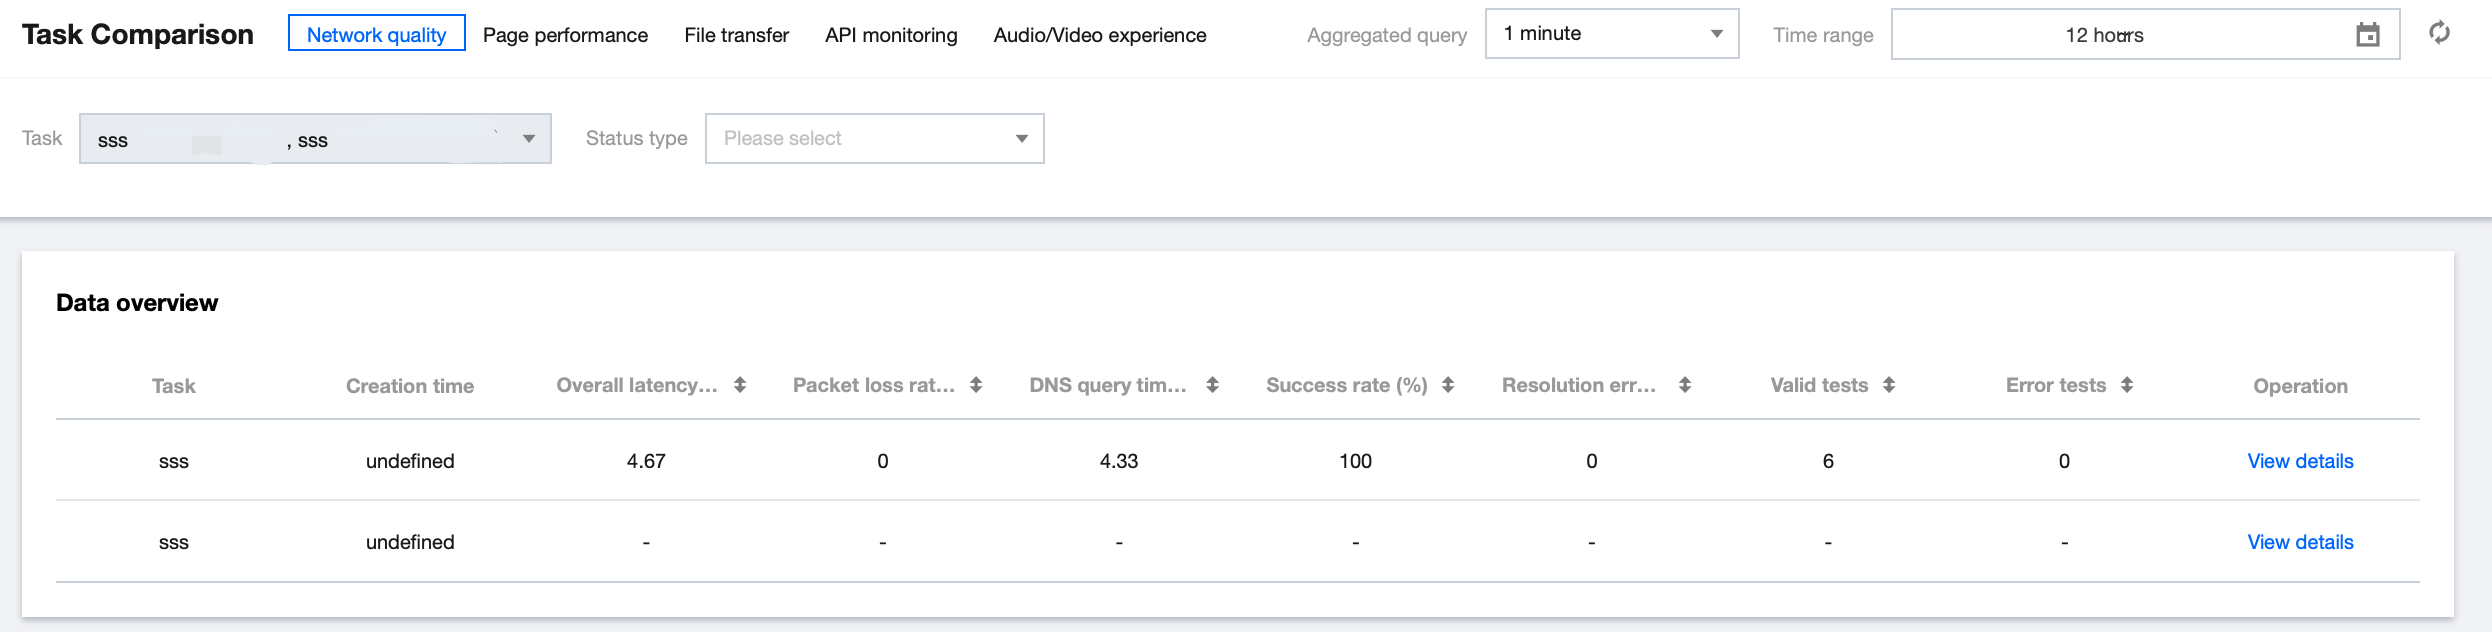The image size is (2492, 632).
Task: Switch to the Page performance tab
Action: pyautogui.click(x=565, y=35)
